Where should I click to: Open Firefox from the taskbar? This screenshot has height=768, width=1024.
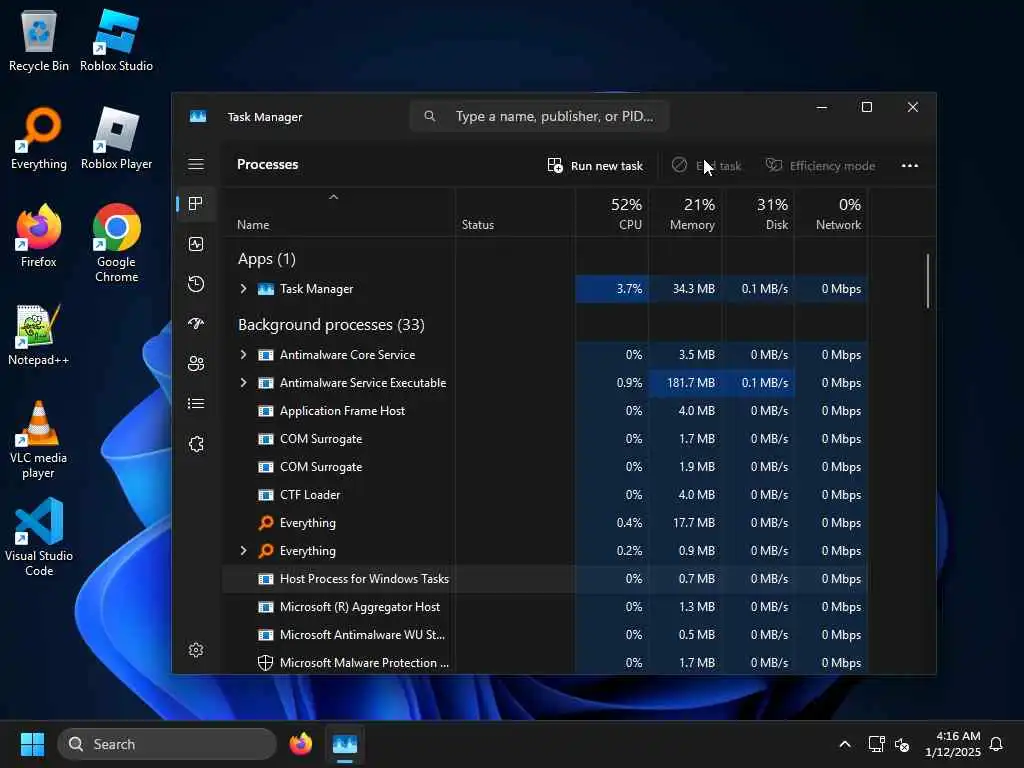[x=300, y=744]
